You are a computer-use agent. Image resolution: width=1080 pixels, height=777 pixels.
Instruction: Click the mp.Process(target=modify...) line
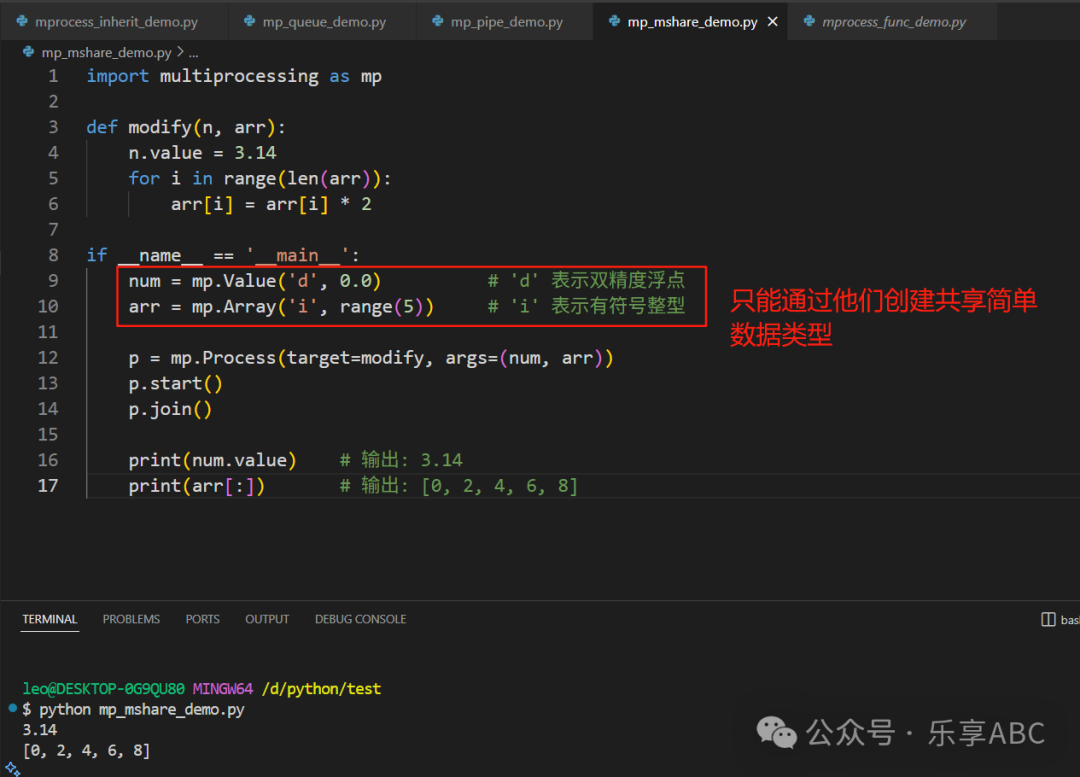pos(371,358)
